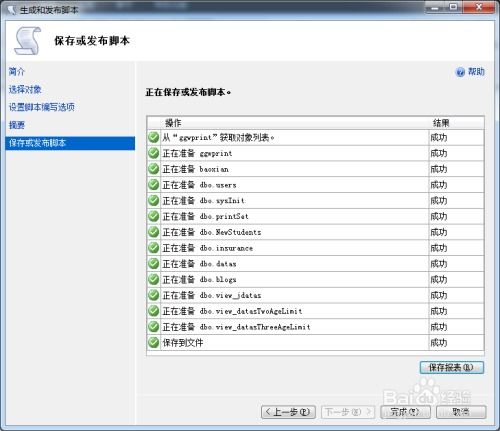Click the scroll script icon in header
This screenshot has height=431, width=500.
tap(27, 41)
